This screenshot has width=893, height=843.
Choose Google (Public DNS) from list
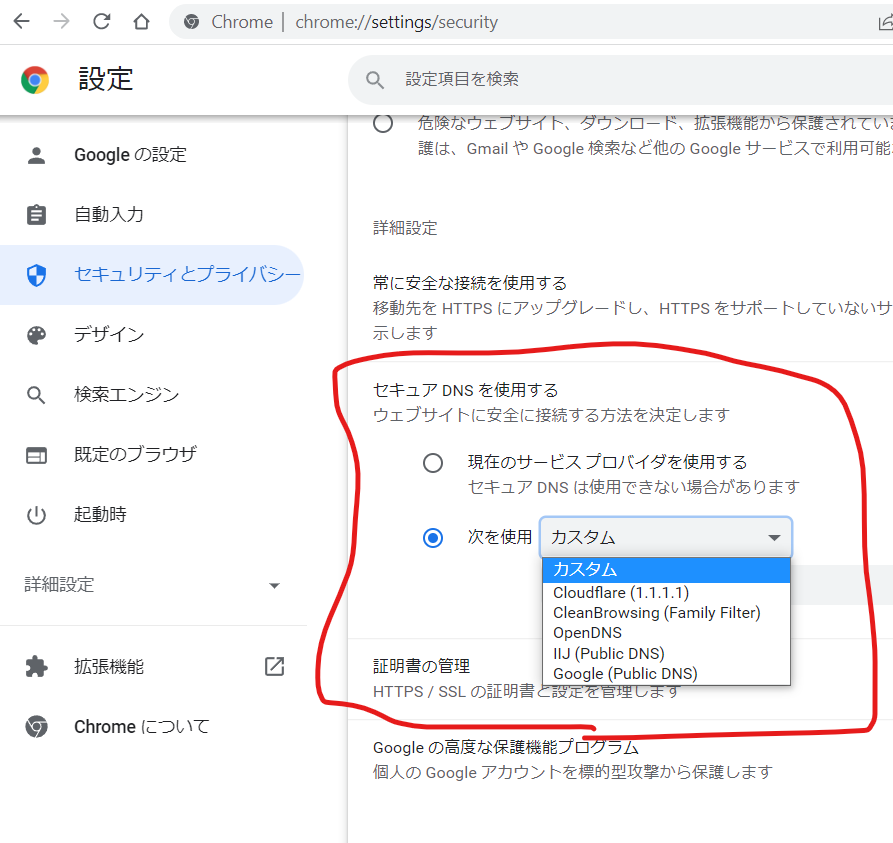666,674
